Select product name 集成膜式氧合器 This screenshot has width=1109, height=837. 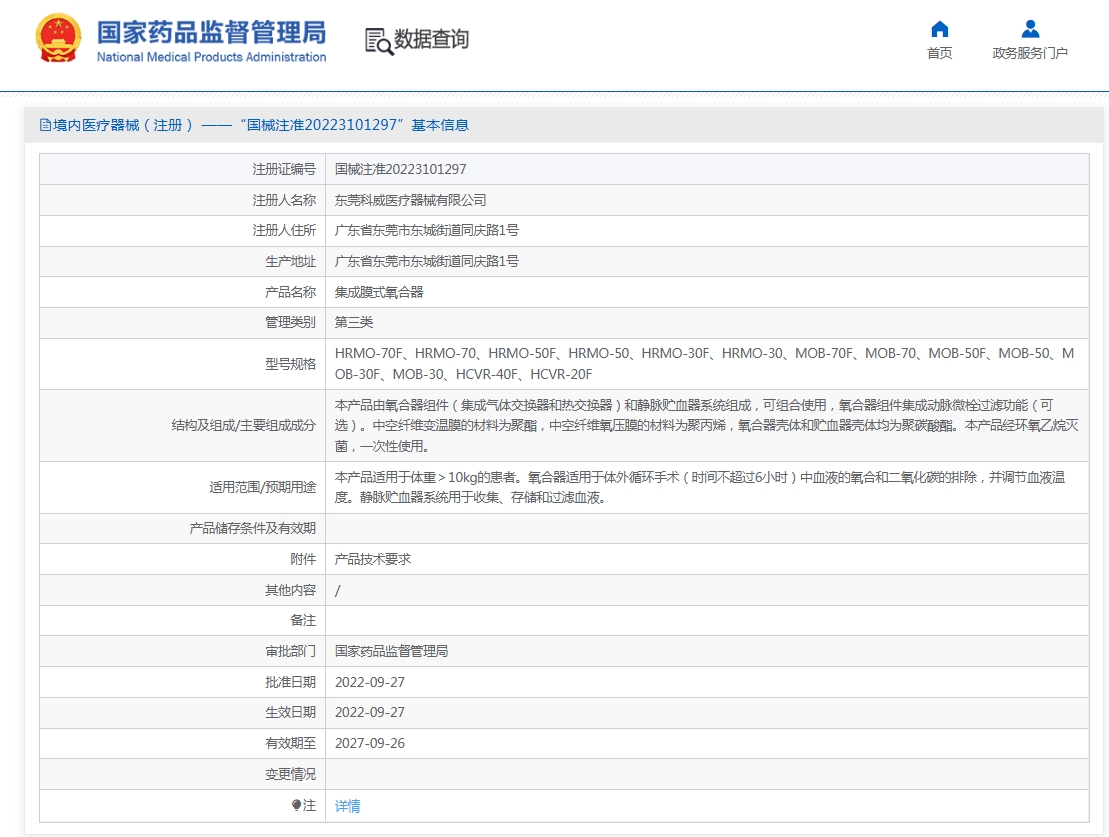[x=378, y=292]
